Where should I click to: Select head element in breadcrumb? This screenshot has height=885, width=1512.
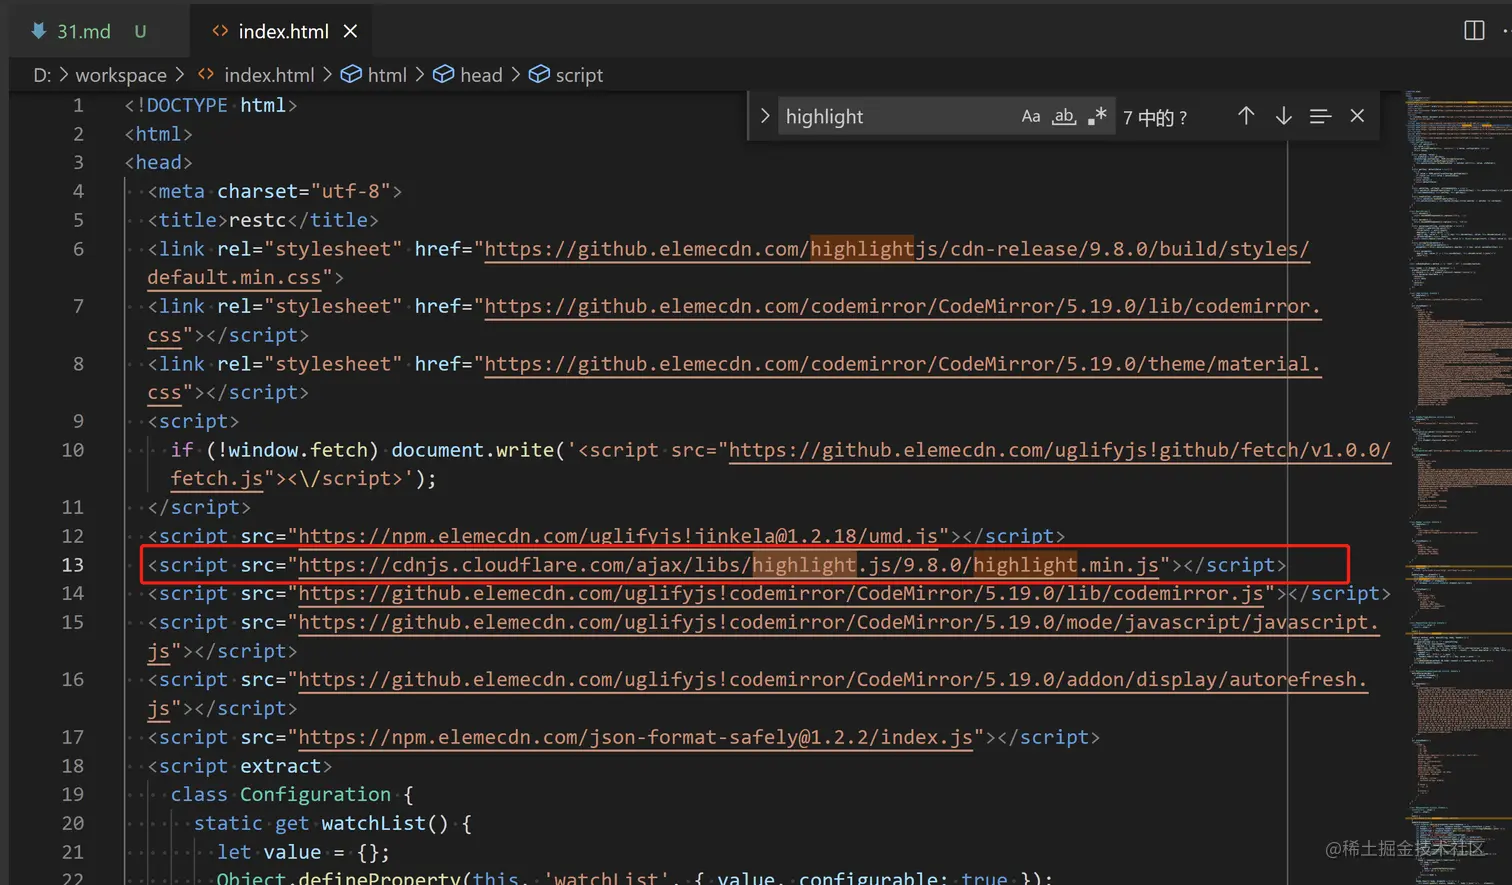click(468, 75)
